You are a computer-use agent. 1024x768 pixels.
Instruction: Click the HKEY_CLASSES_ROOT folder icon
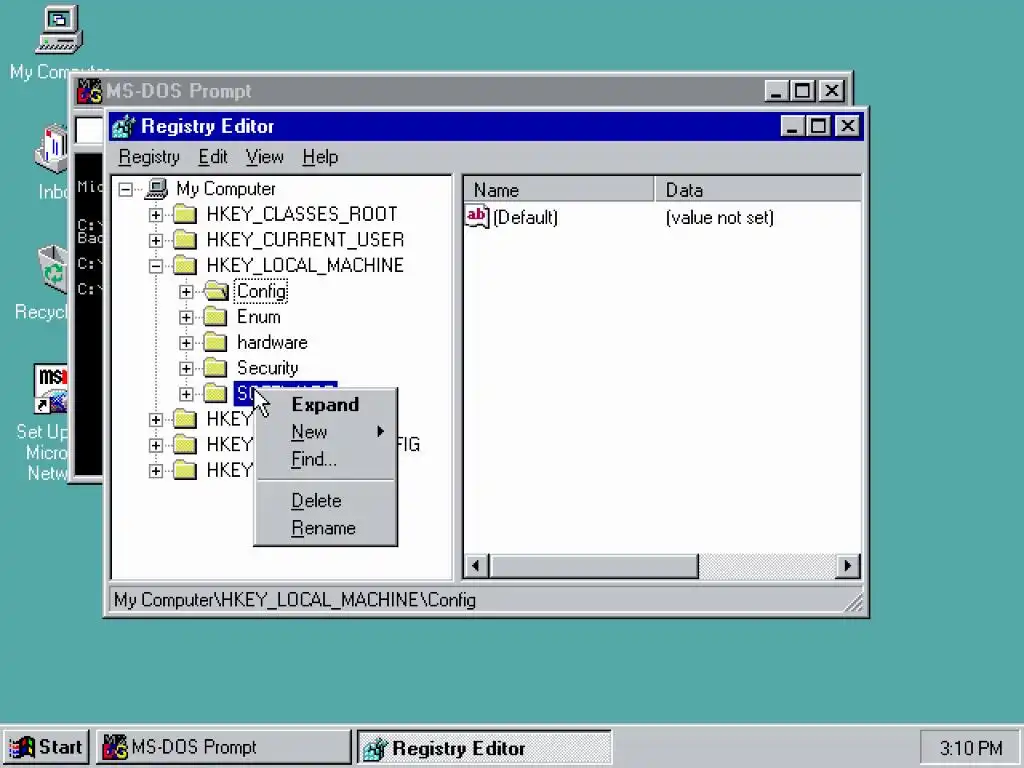click(185, 214)
